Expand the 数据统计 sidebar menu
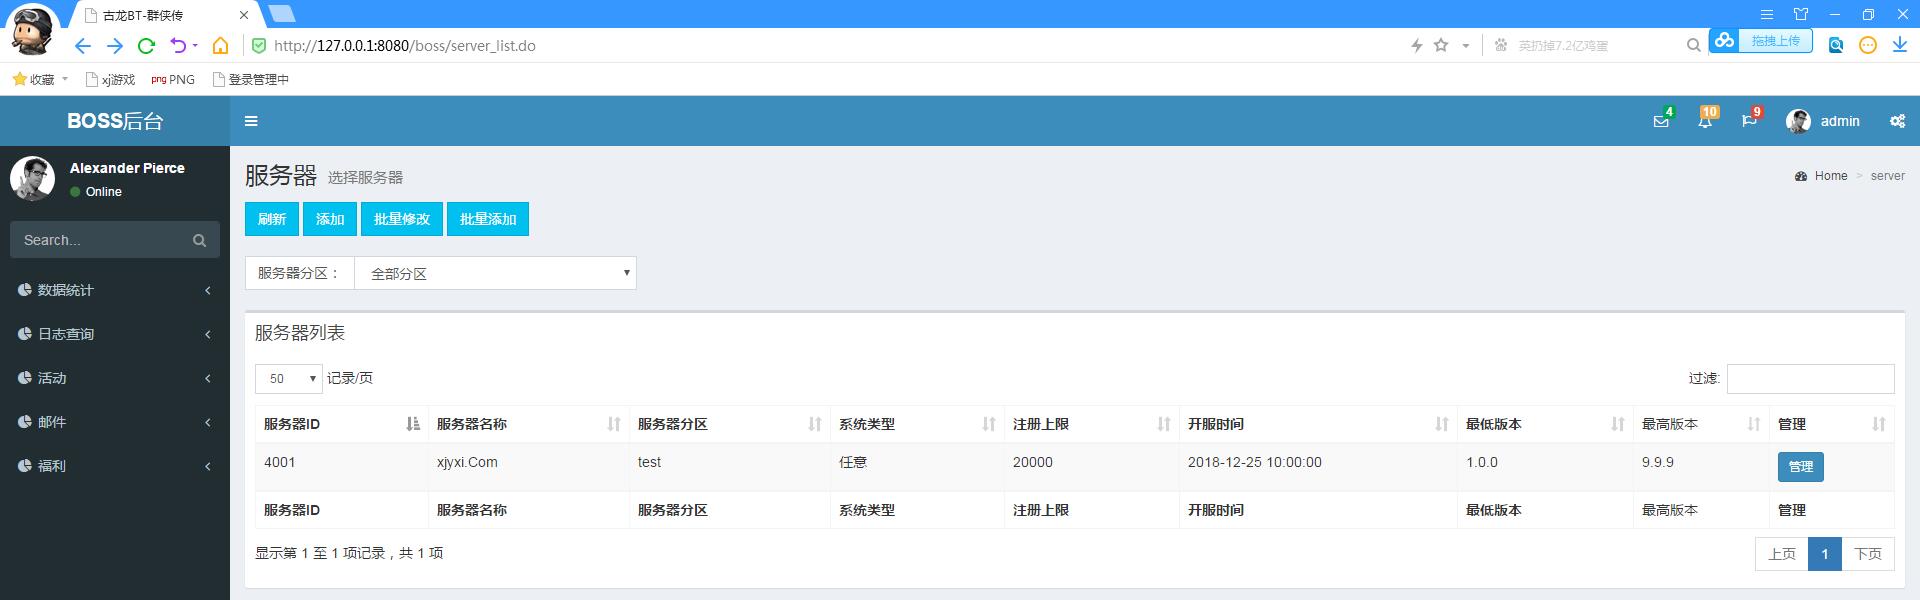The width and height of the screenshot is (1920, 600). (114, 290)
